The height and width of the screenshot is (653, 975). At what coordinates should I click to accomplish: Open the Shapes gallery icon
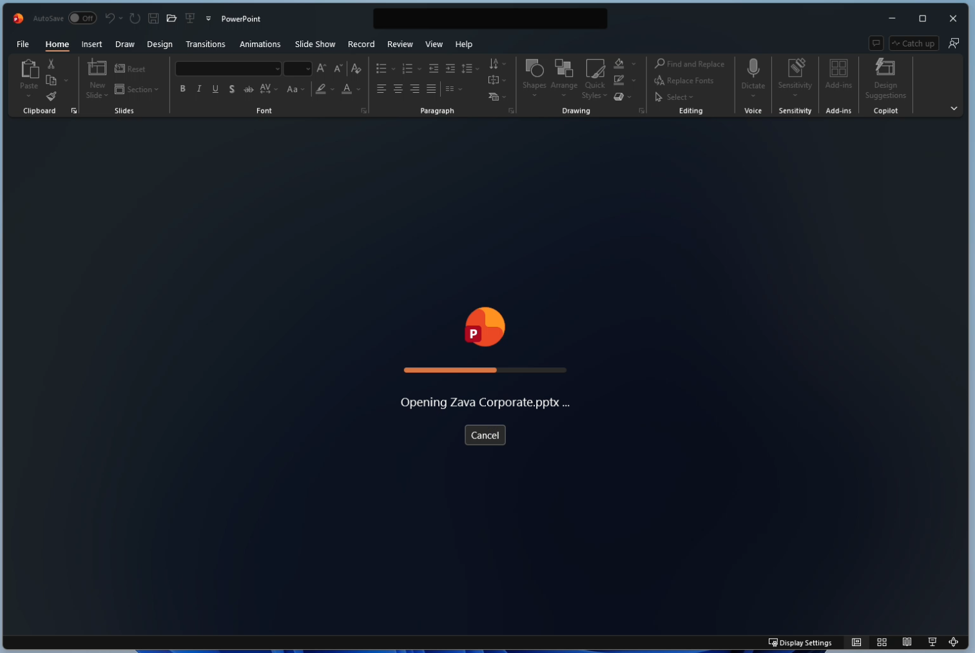[x=534, y=68]
